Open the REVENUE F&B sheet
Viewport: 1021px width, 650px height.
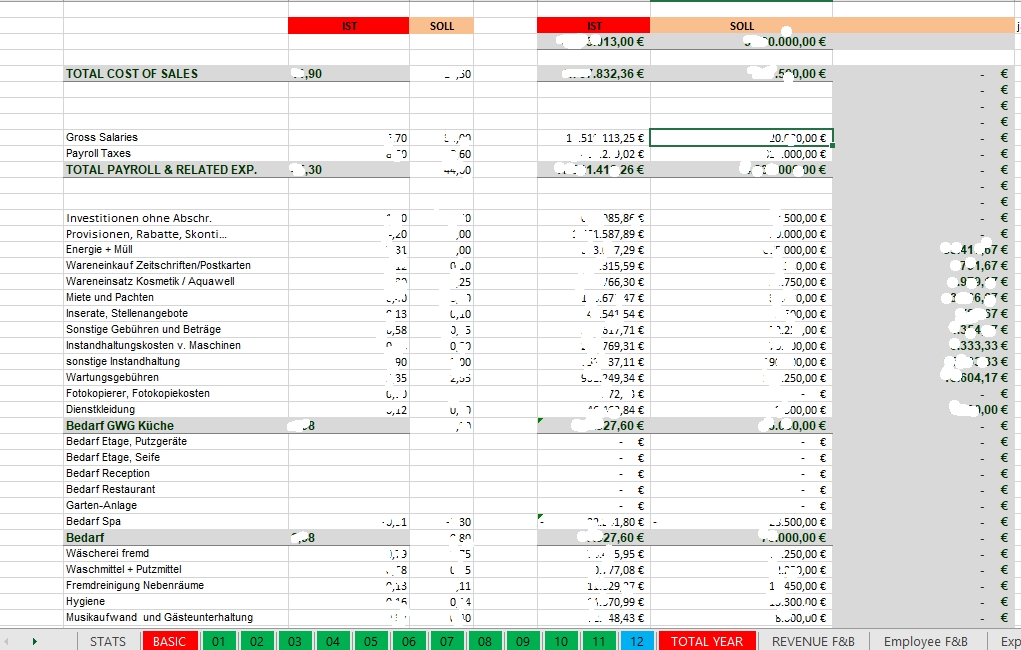pos(814,641)
